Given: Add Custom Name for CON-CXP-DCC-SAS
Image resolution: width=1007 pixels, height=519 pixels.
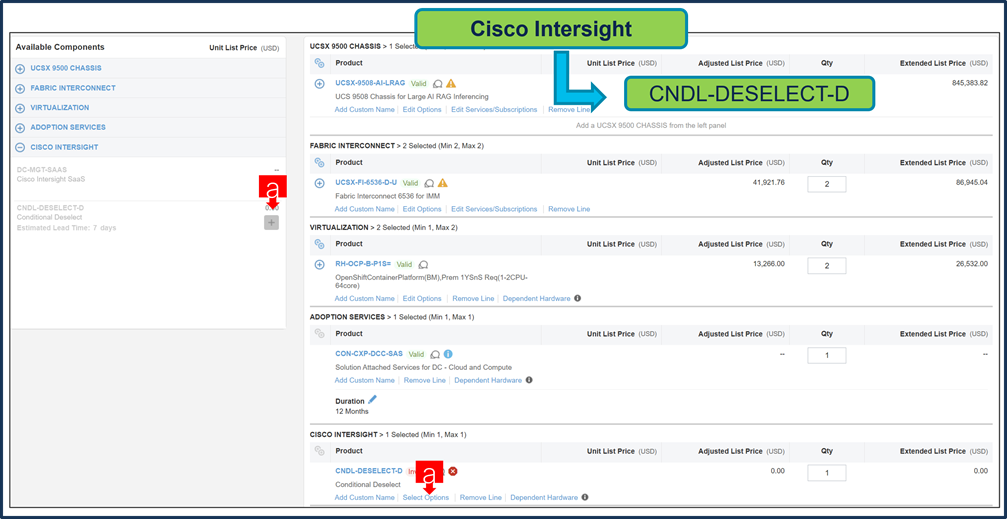Looking at the screenshot, I should [x=364, y=380].
